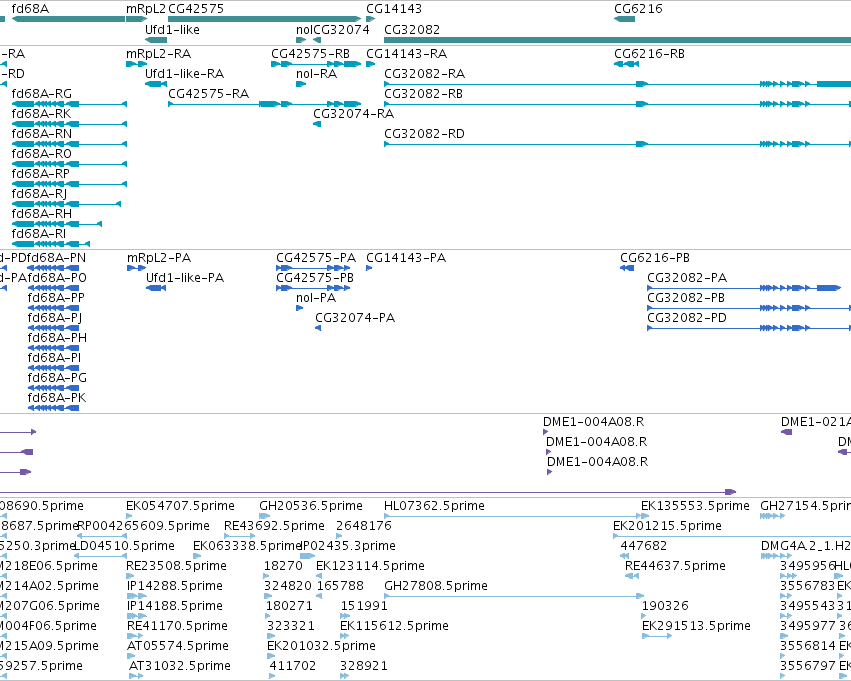Select EST GH20536.5prime
This screenshot has height=681, width=851.
(264, 516)
